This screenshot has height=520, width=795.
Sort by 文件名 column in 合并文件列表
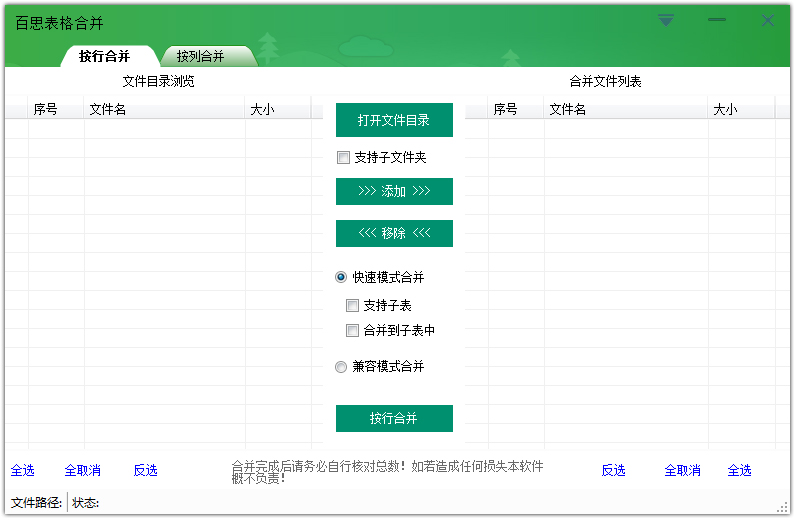[x=626, y=109]
